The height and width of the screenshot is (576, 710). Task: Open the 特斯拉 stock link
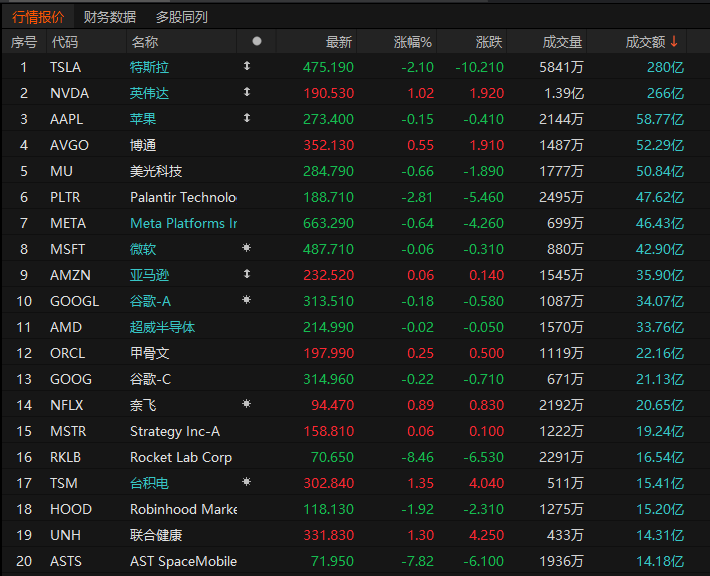point(149,67)
